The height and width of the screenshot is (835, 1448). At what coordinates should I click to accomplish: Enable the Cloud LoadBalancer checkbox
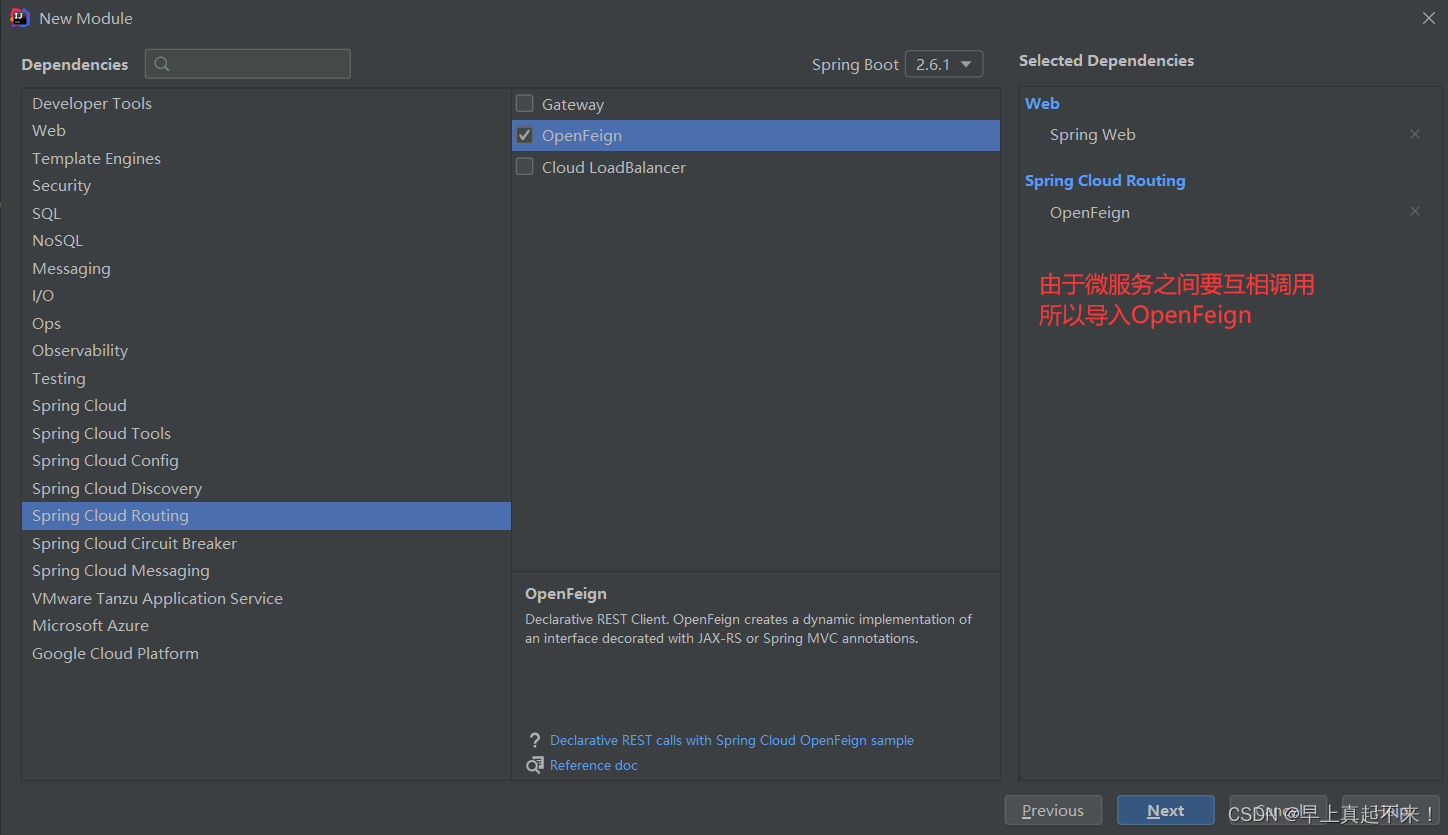524,167
